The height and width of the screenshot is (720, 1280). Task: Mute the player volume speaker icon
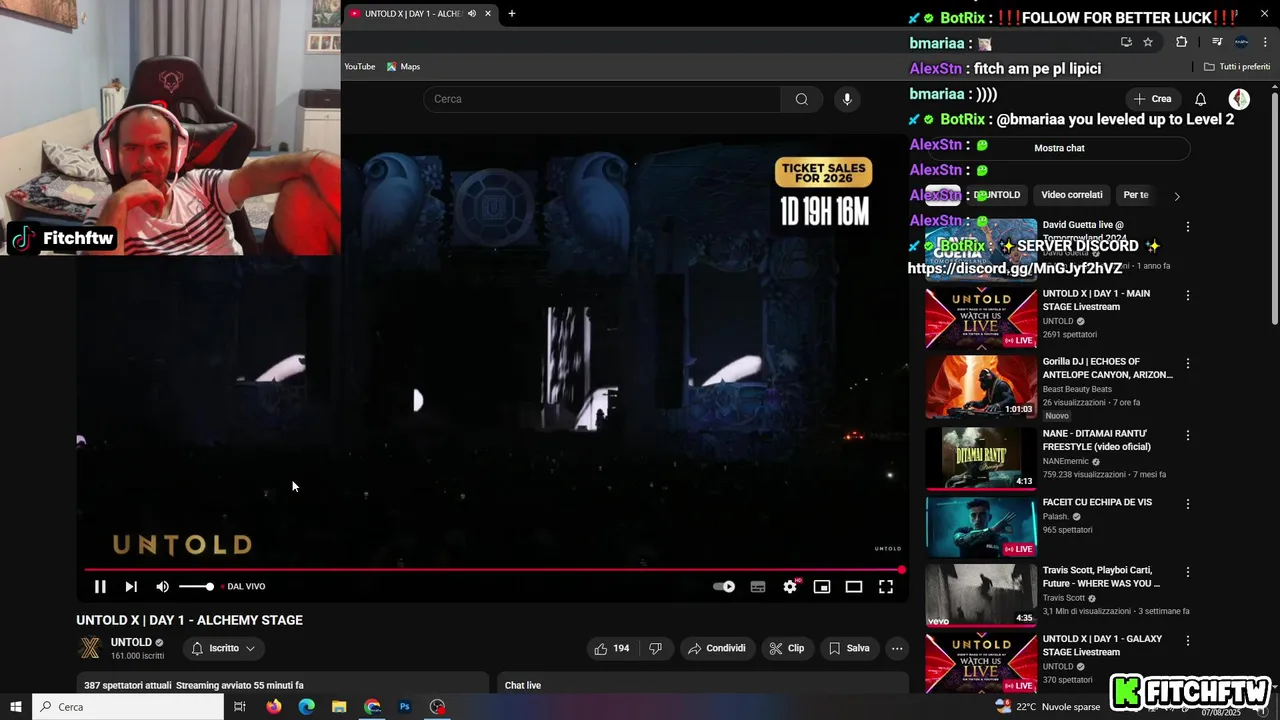coord(162,587)
